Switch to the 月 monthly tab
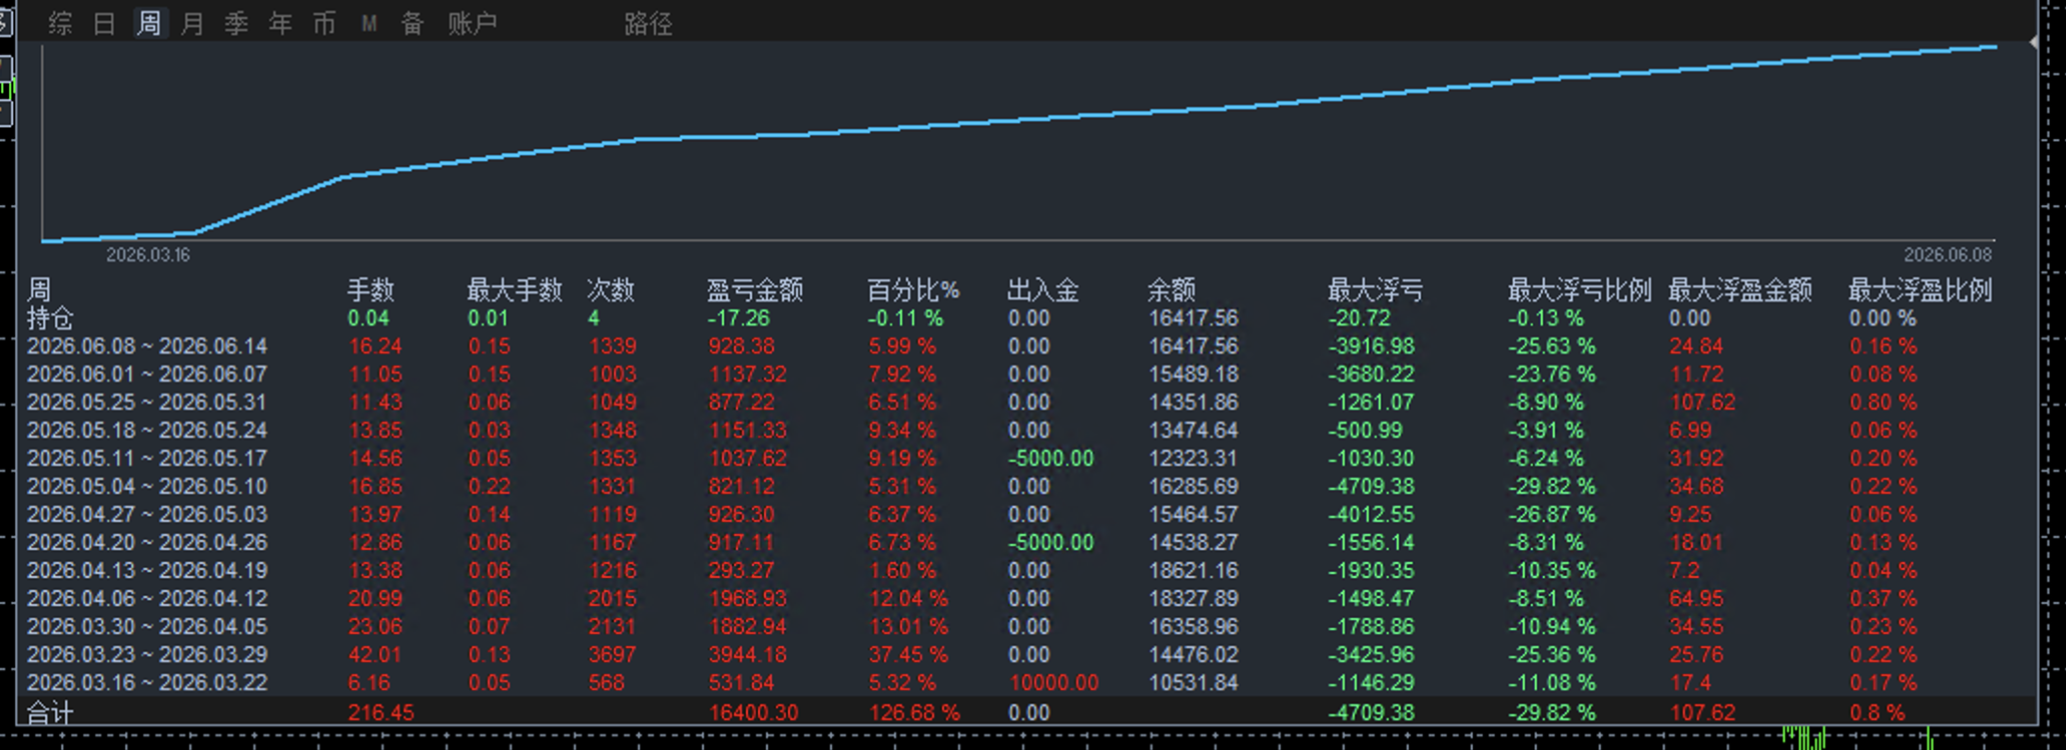Screen dimensions: 2066x750 [x=192, y=23]
